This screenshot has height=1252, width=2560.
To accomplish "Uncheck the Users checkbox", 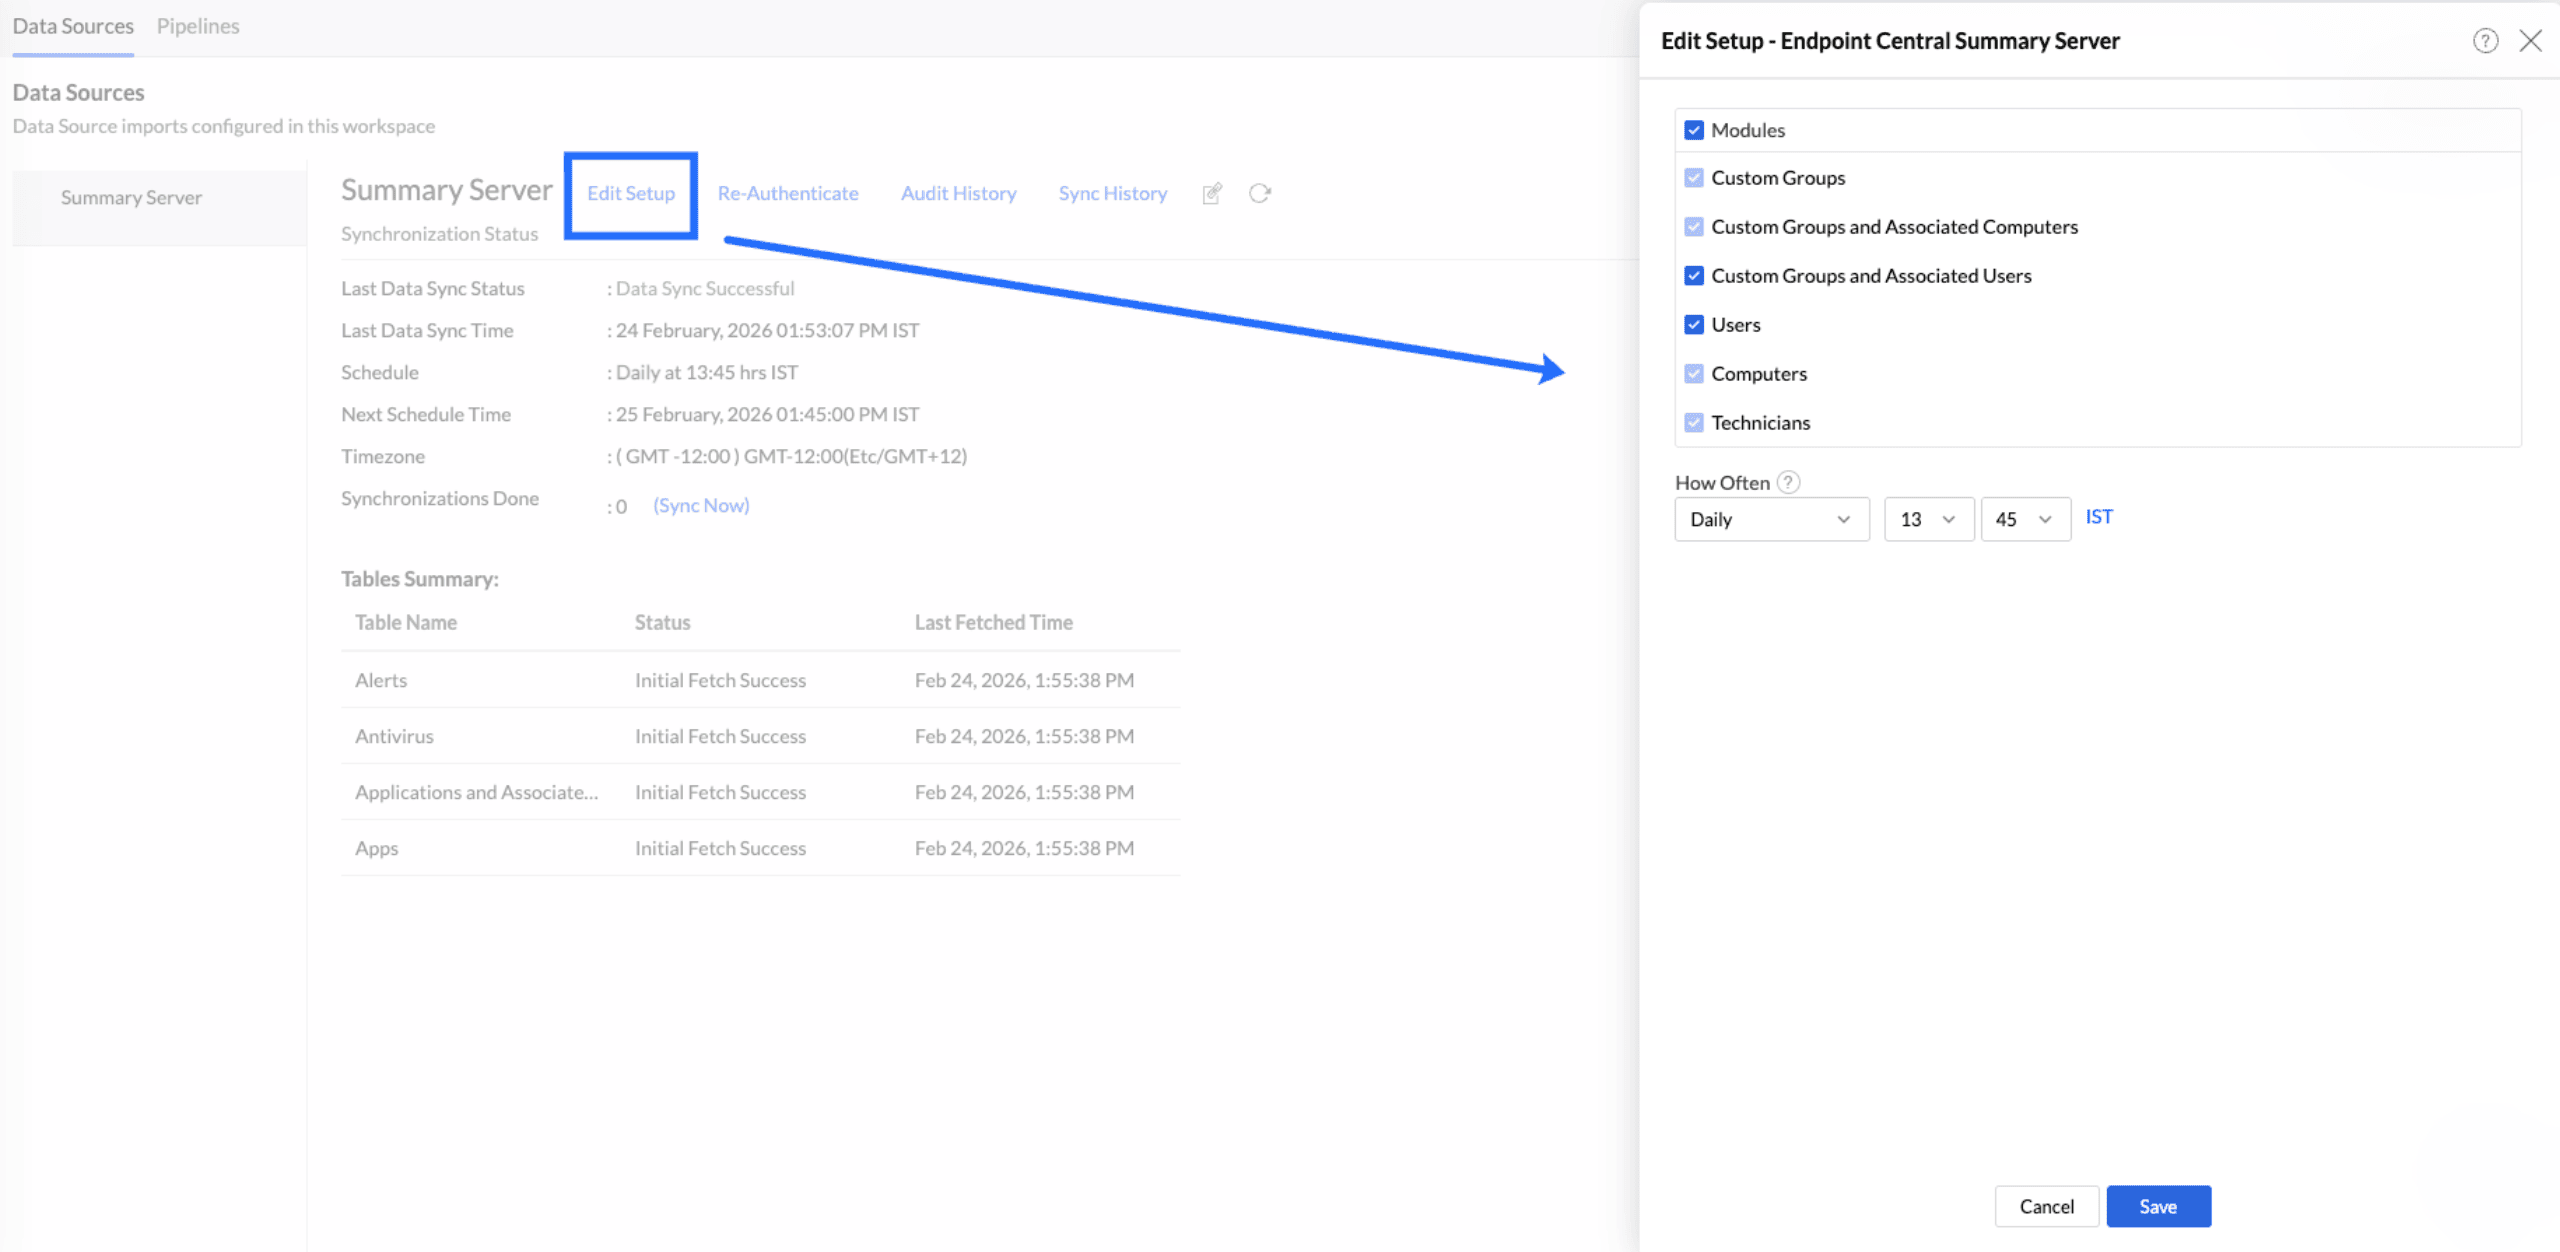I will [1694, 325].
